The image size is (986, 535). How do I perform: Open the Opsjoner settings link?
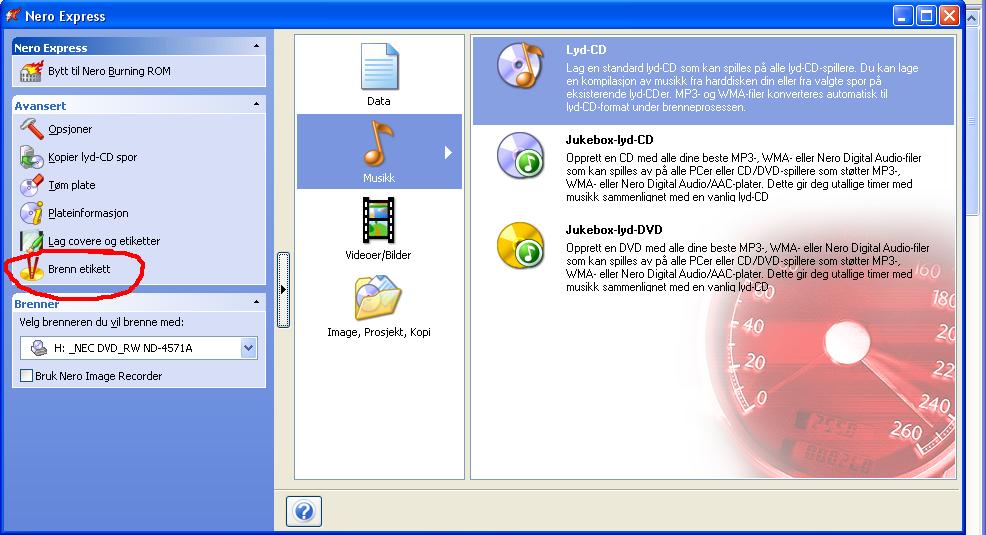70,129
